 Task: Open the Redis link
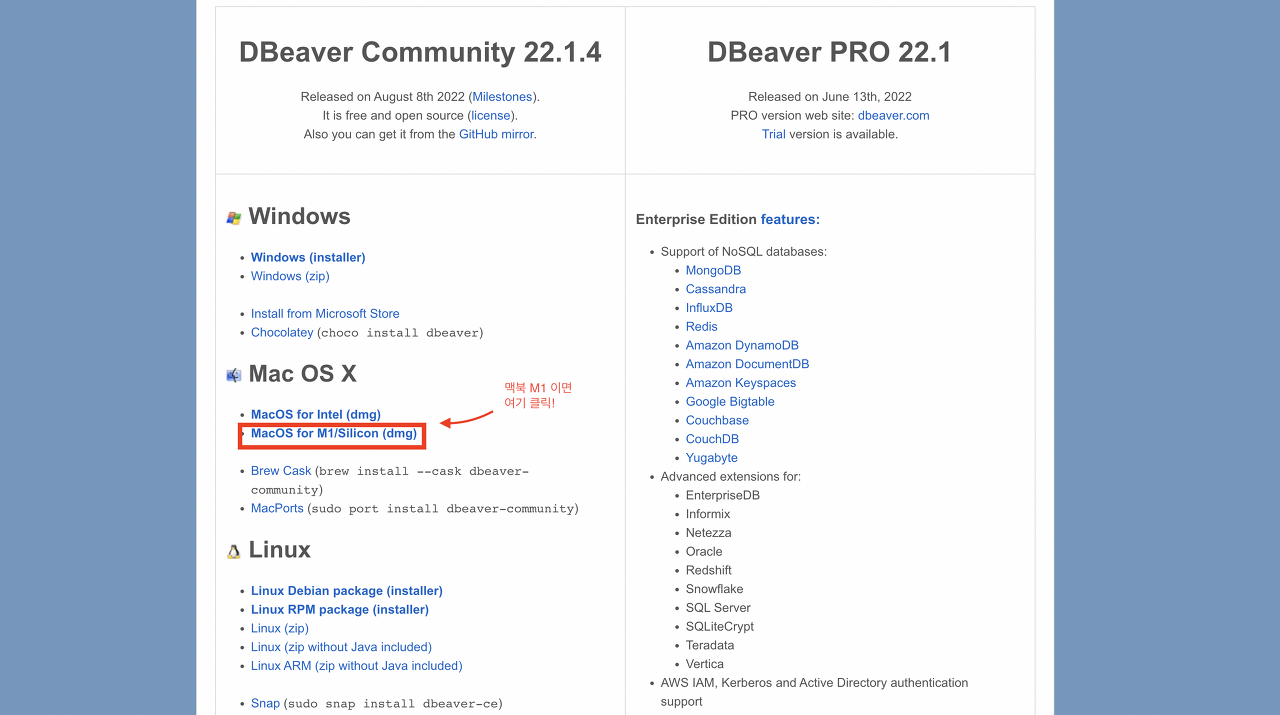point(702,327)
